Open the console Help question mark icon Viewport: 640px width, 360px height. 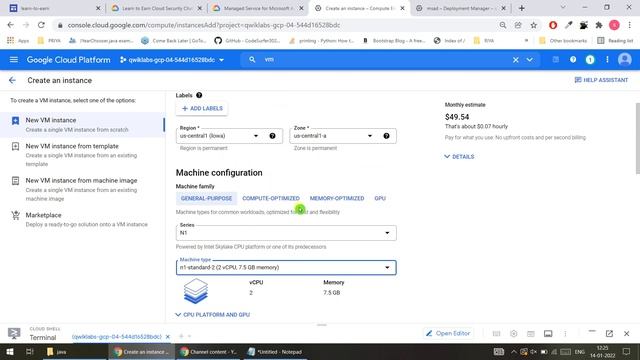pyautogui.click(x=573, y=60)
